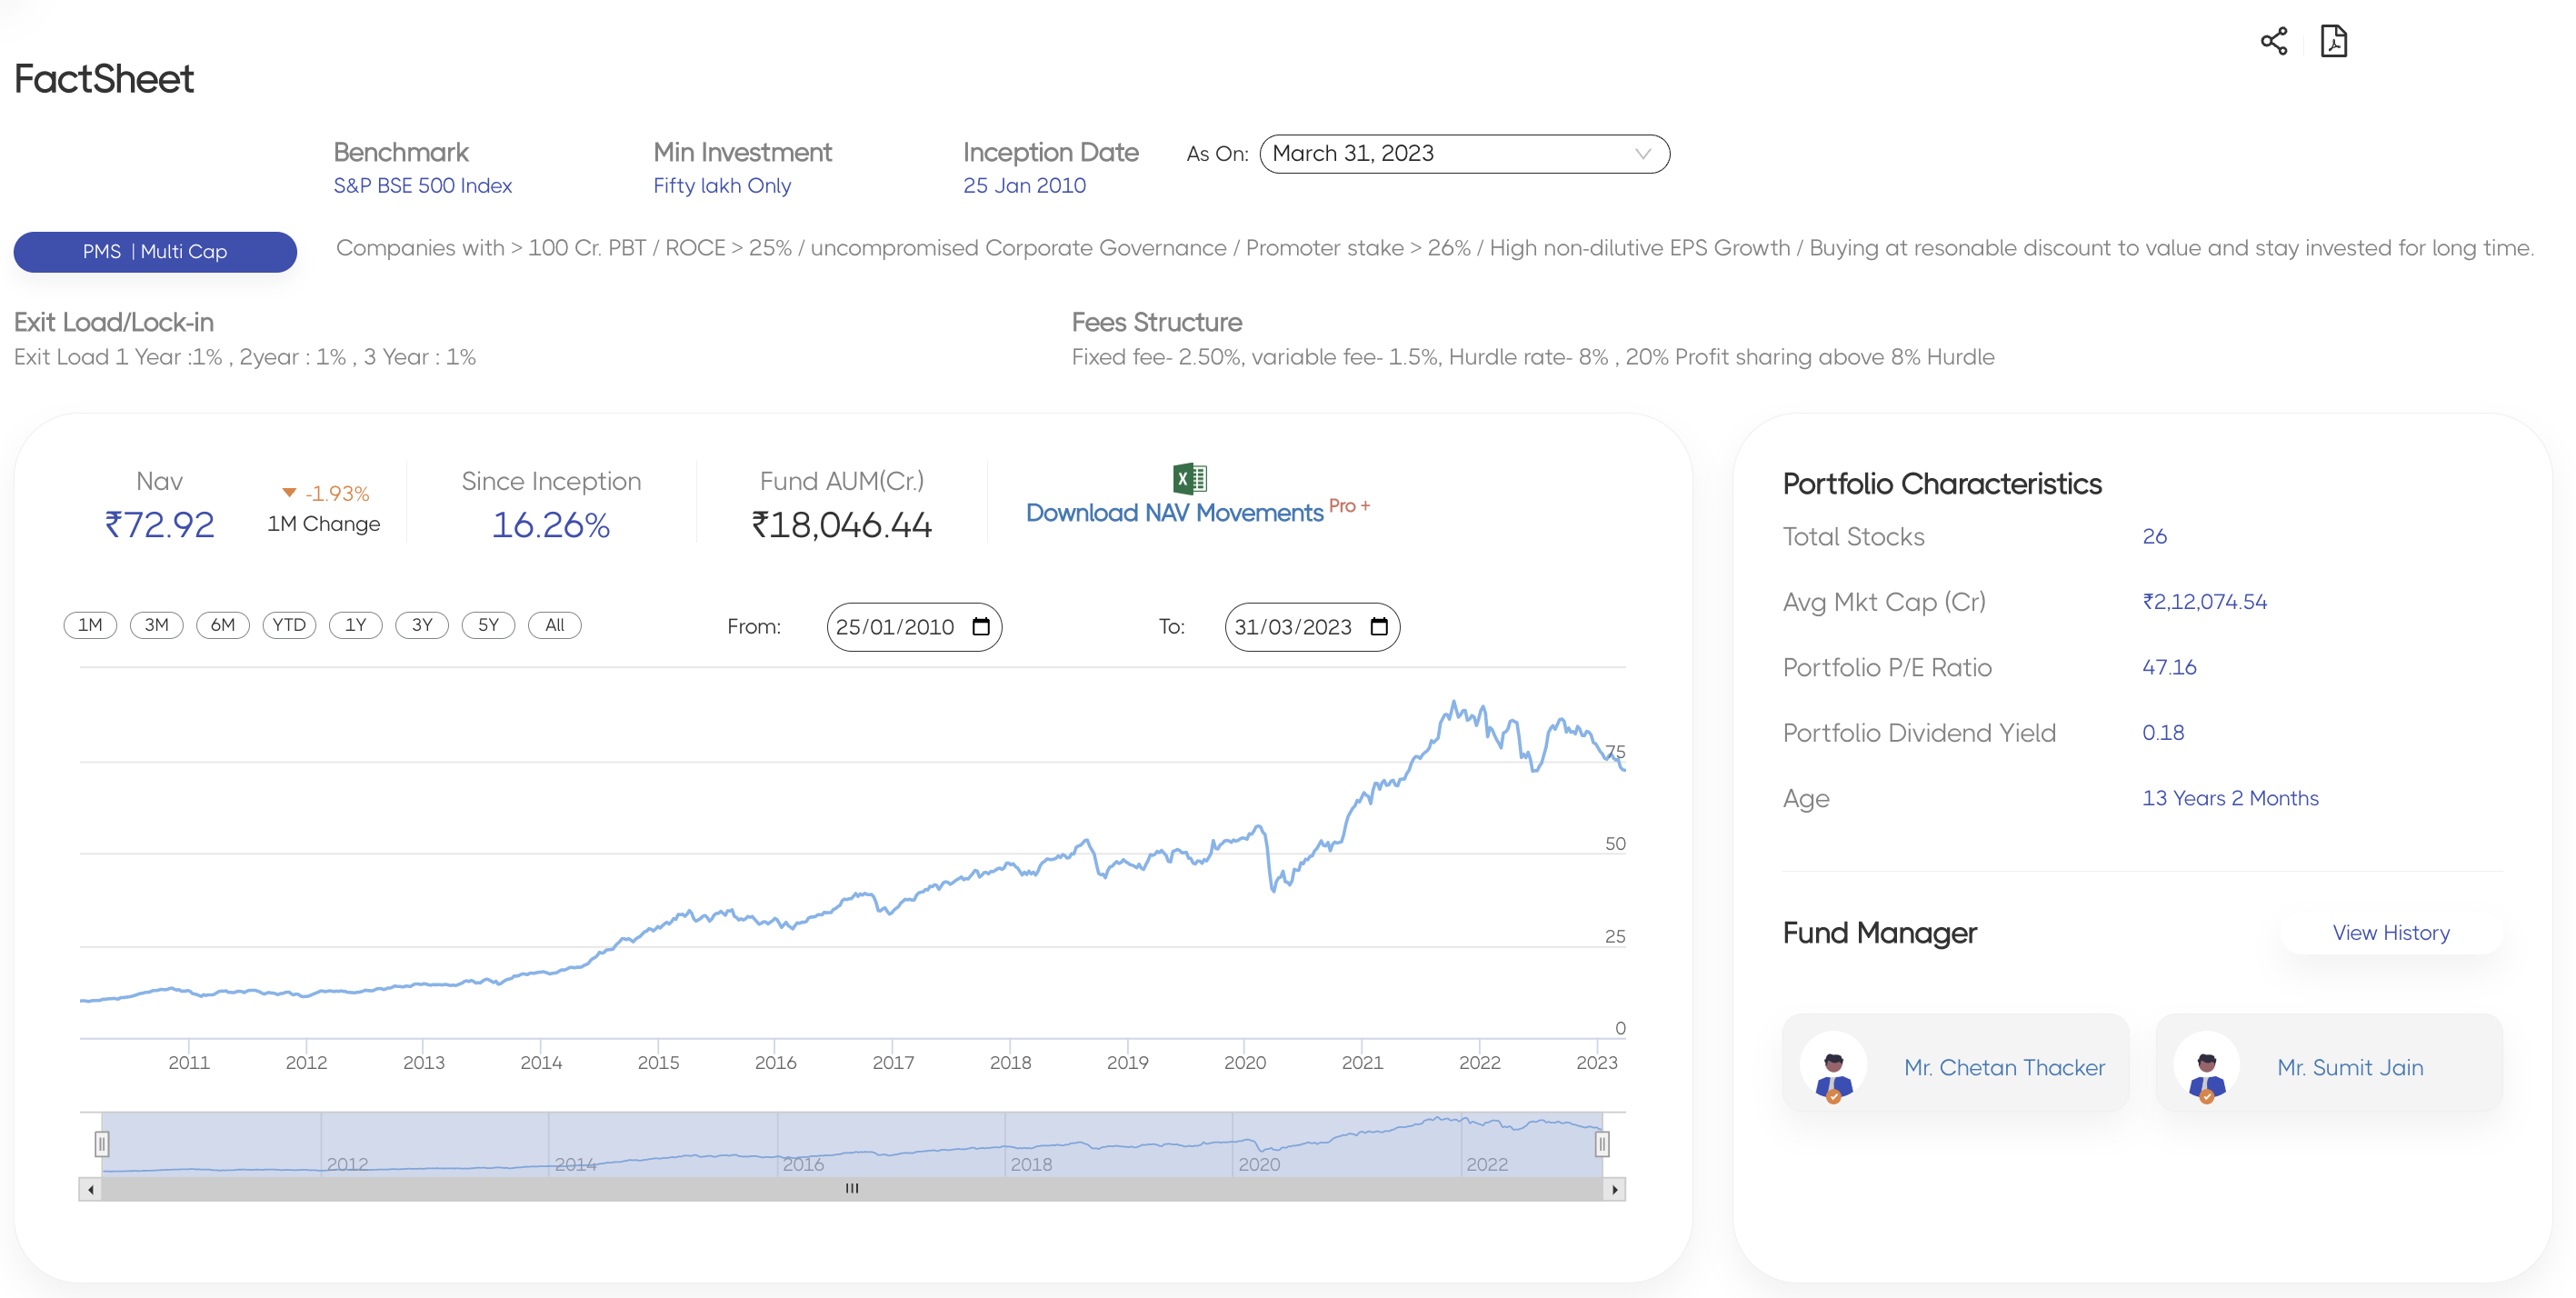Image resolution: width=2576 pixels, height=1298 pixels.
Task: Click the Exit Load/Lock-in heading
Action: (x=114, y=323)
